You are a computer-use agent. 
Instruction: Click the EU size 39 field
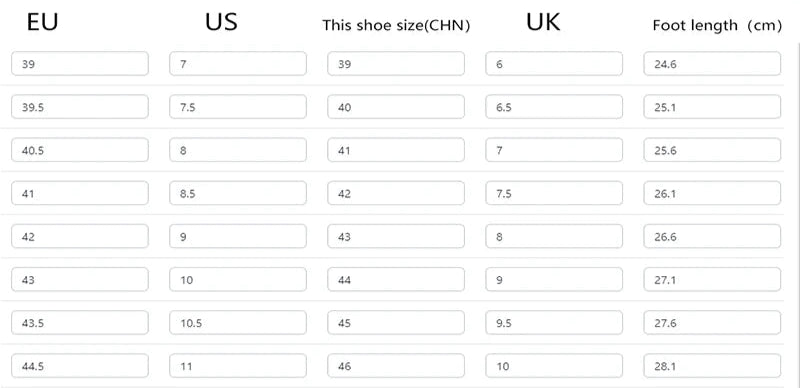(x=80, y=64)
